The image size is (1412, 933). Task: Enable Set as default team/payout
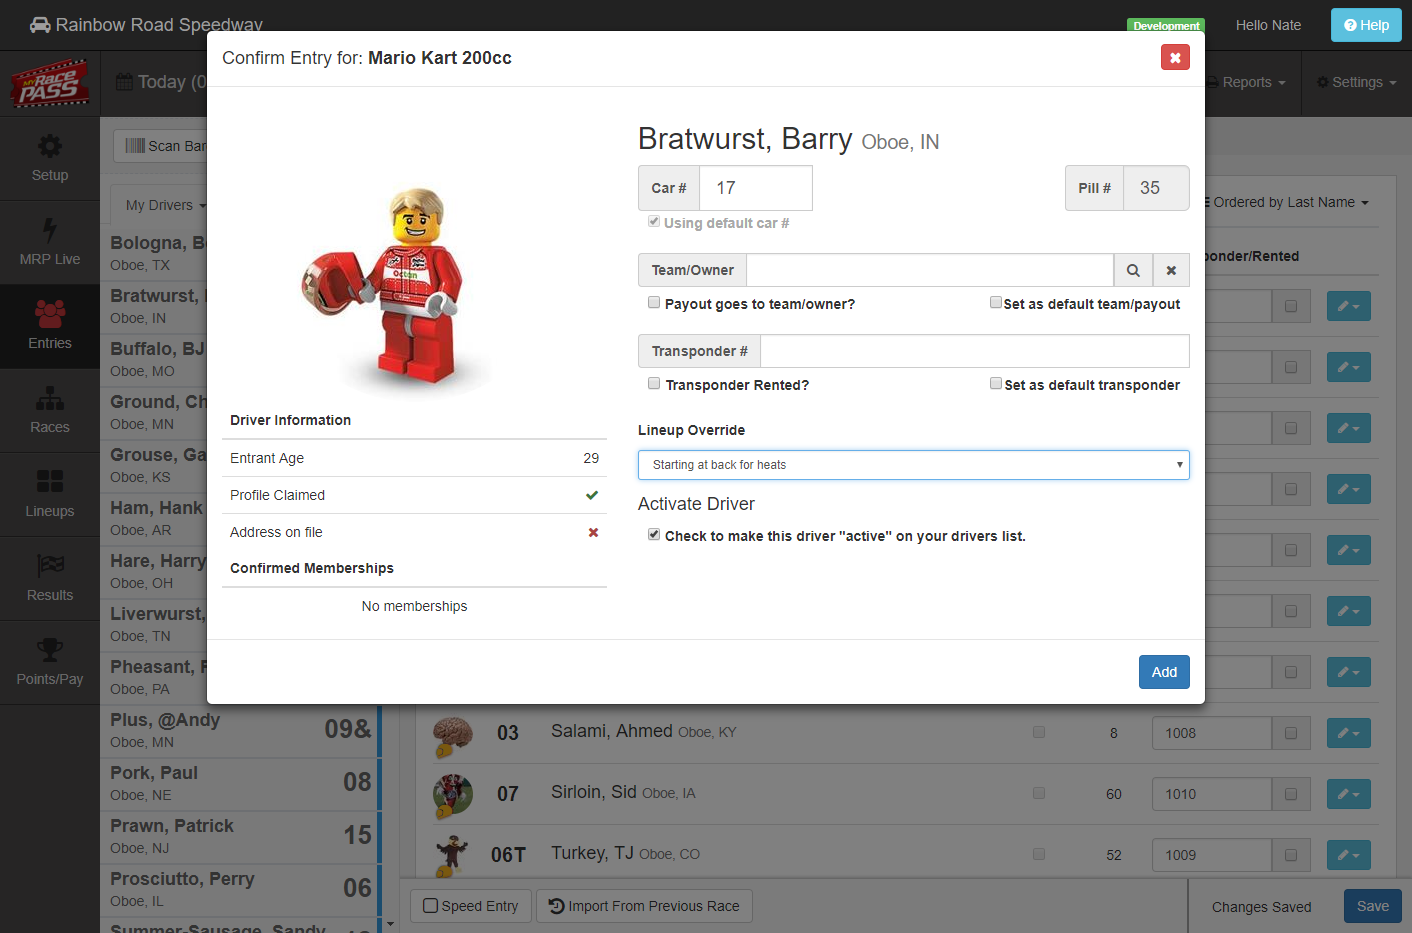tap(996, 302)
